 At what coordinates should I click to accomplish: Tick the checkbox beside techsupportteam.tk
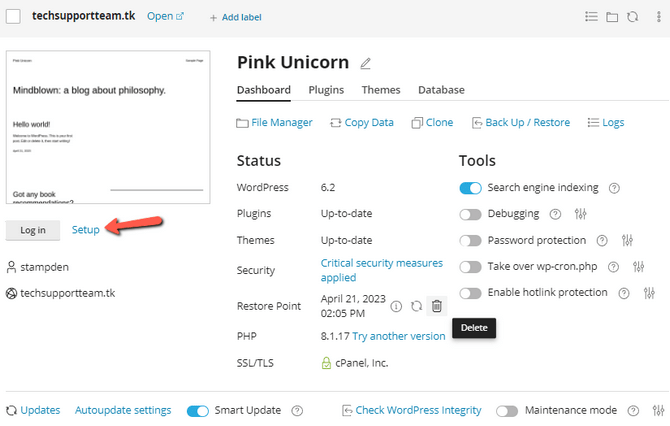[x=13, y=16]
